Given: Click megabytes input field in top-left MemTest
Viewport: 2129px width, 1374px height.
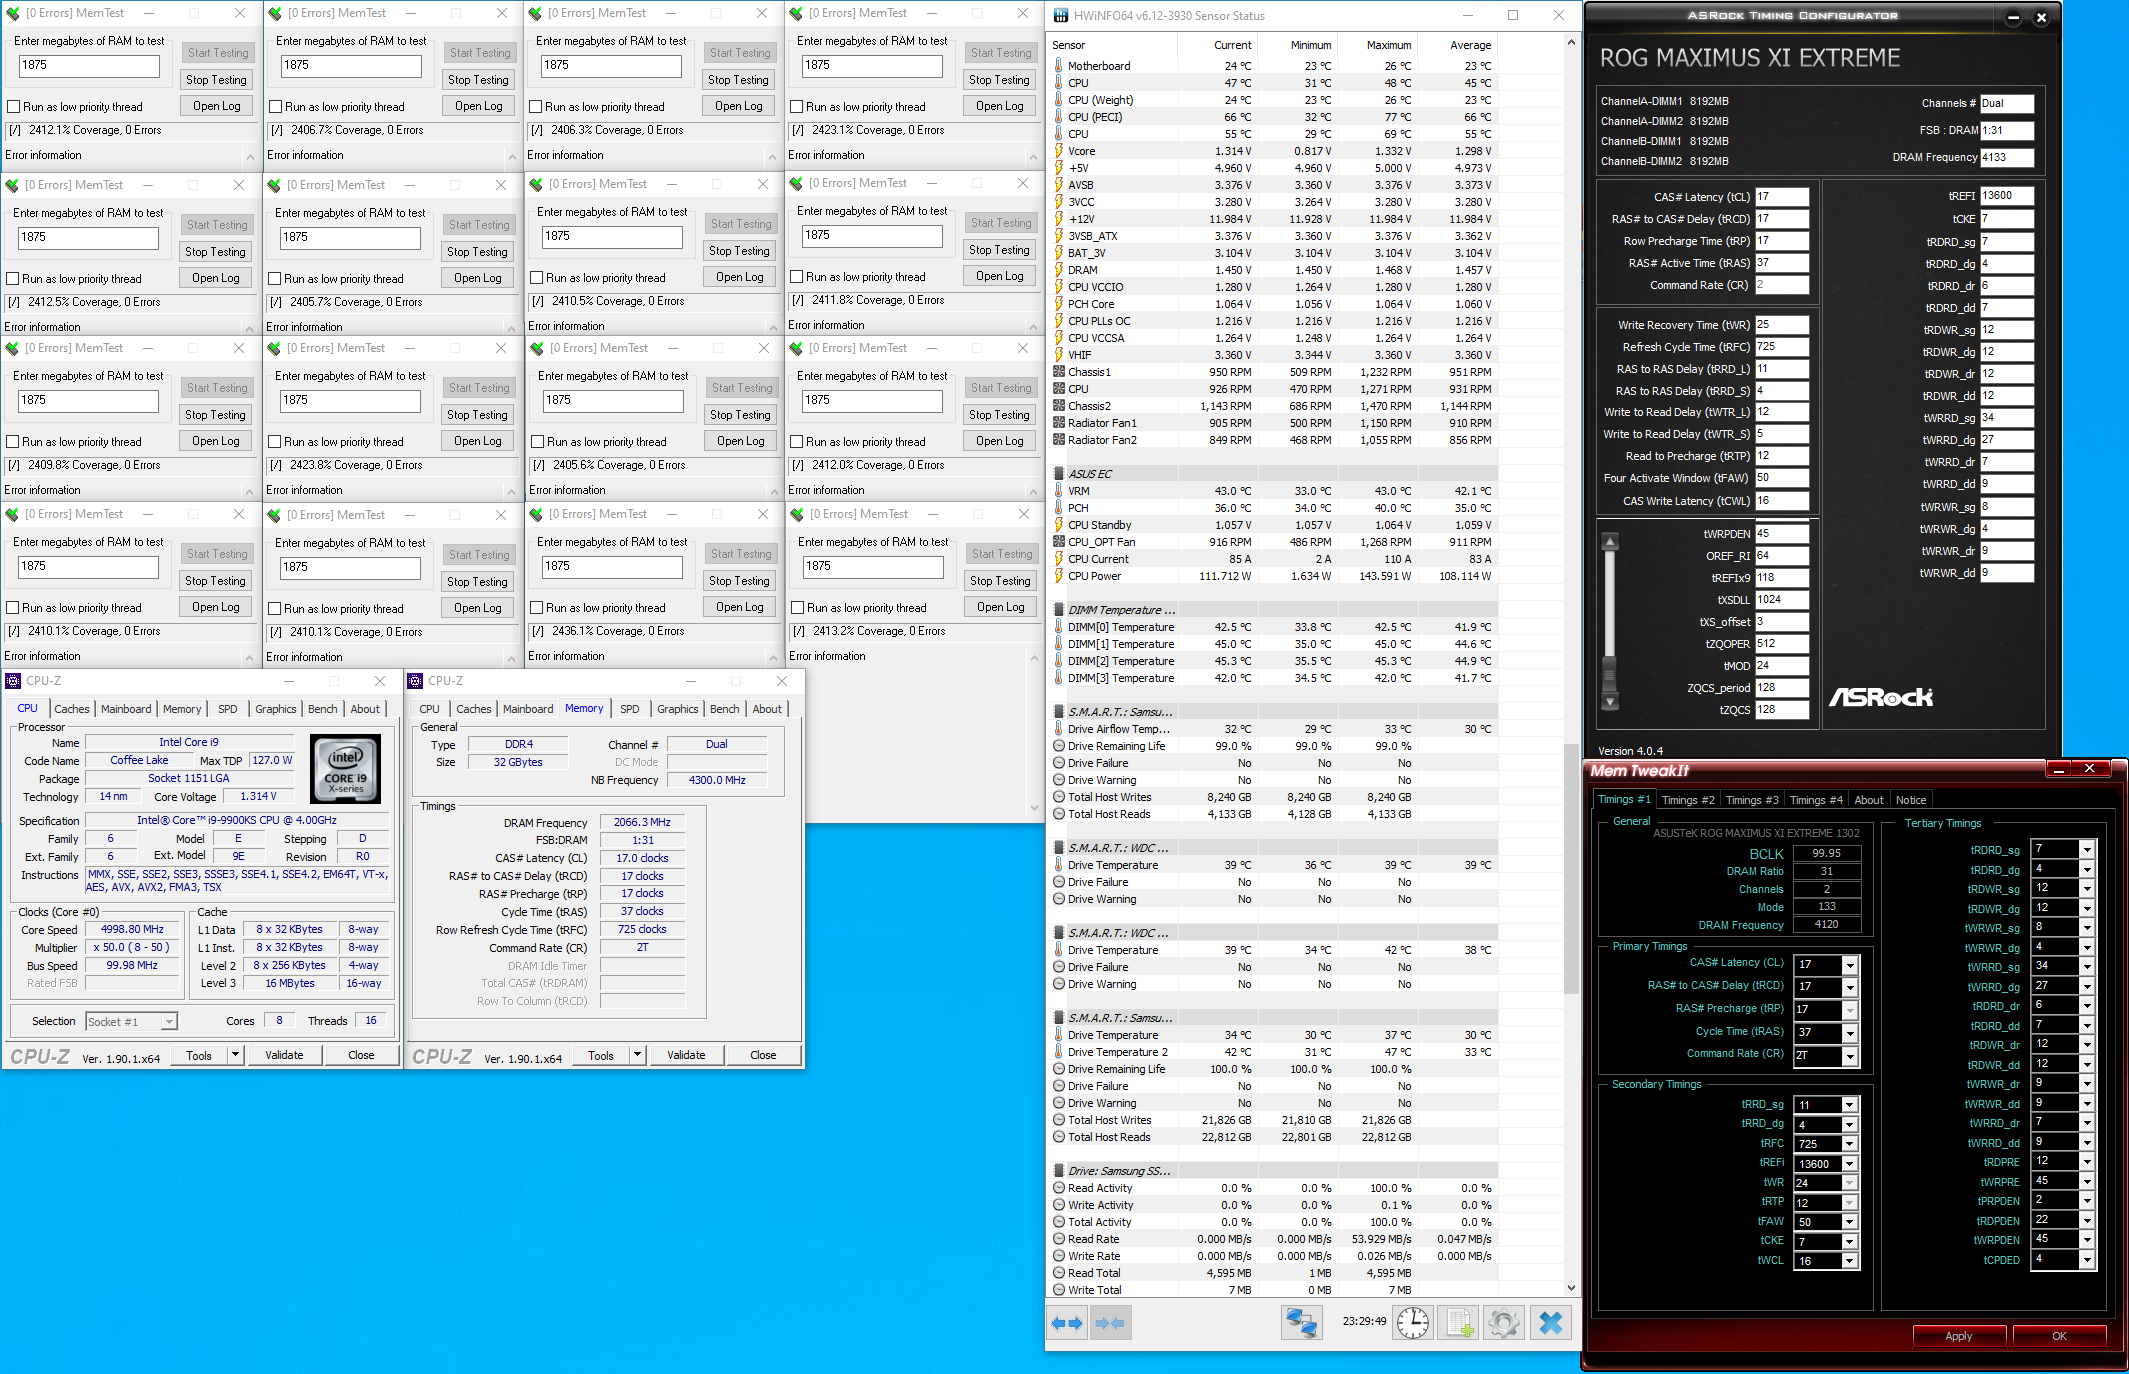Looking at the screenshot, I should 89,66.
